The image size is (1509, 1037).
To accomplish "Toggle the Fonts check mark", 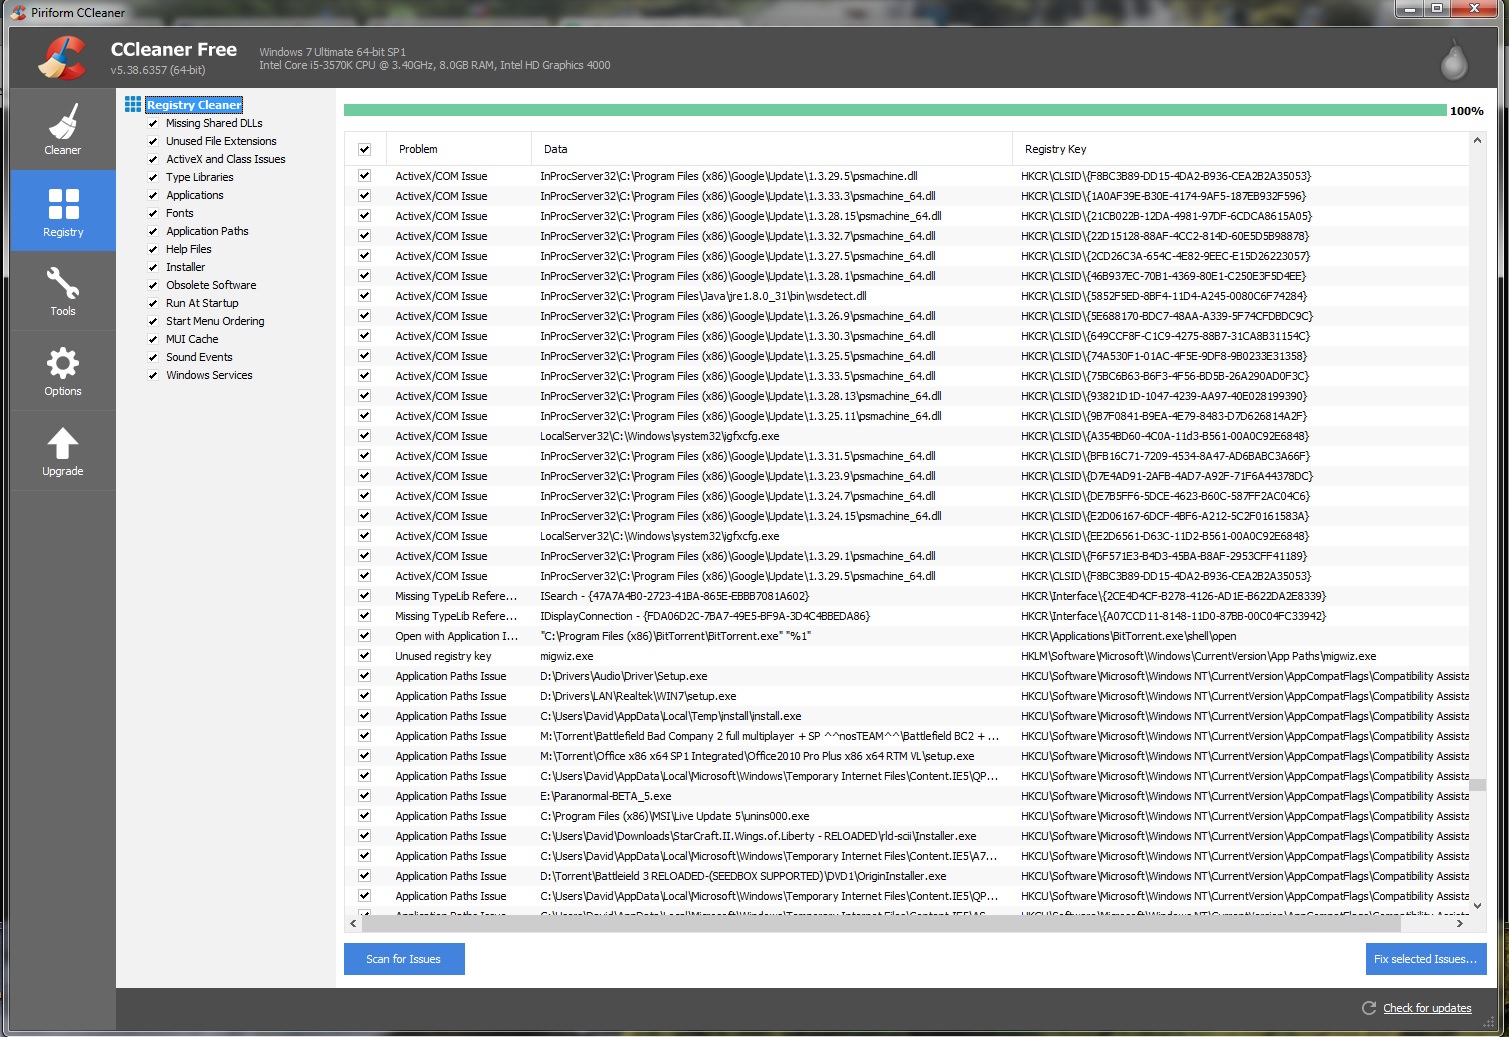I will click(x=153, y=213).
